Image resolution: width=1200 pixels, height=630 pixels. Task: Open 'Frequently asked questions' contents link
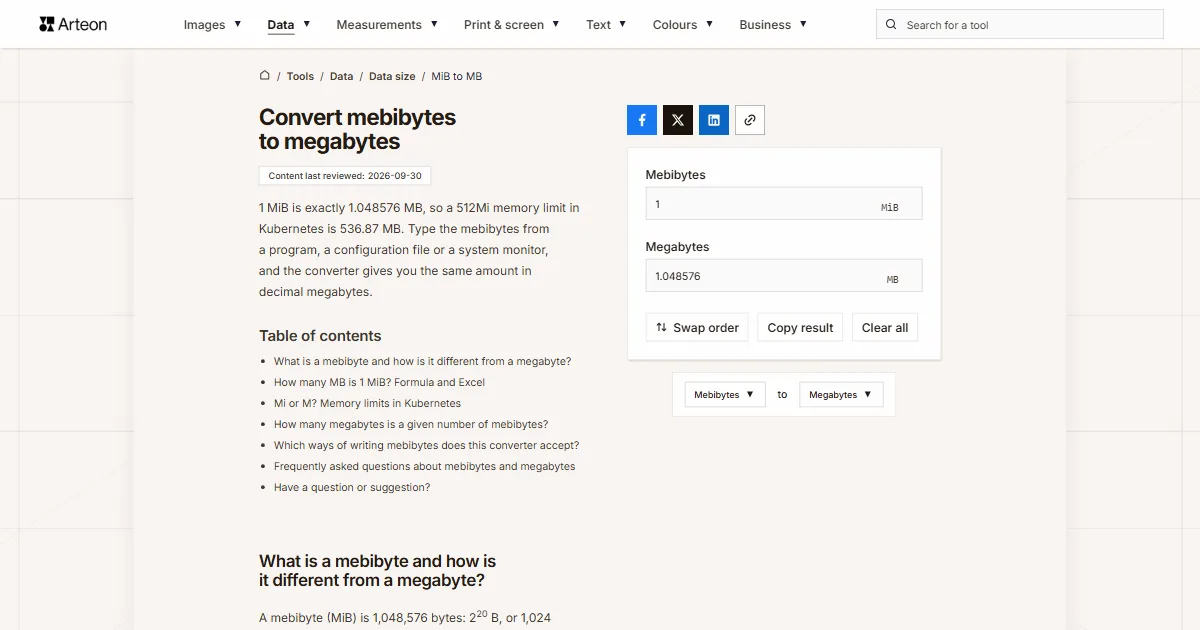[424, 466]
